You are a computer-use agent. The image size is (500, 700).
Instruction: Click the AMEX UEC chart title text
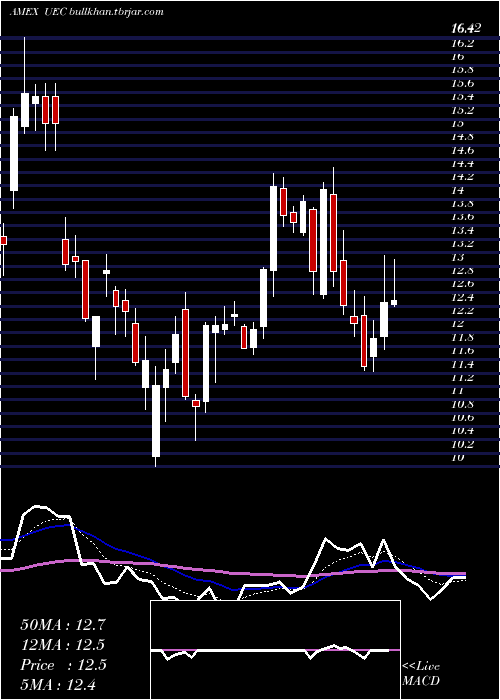click(86, 12)
